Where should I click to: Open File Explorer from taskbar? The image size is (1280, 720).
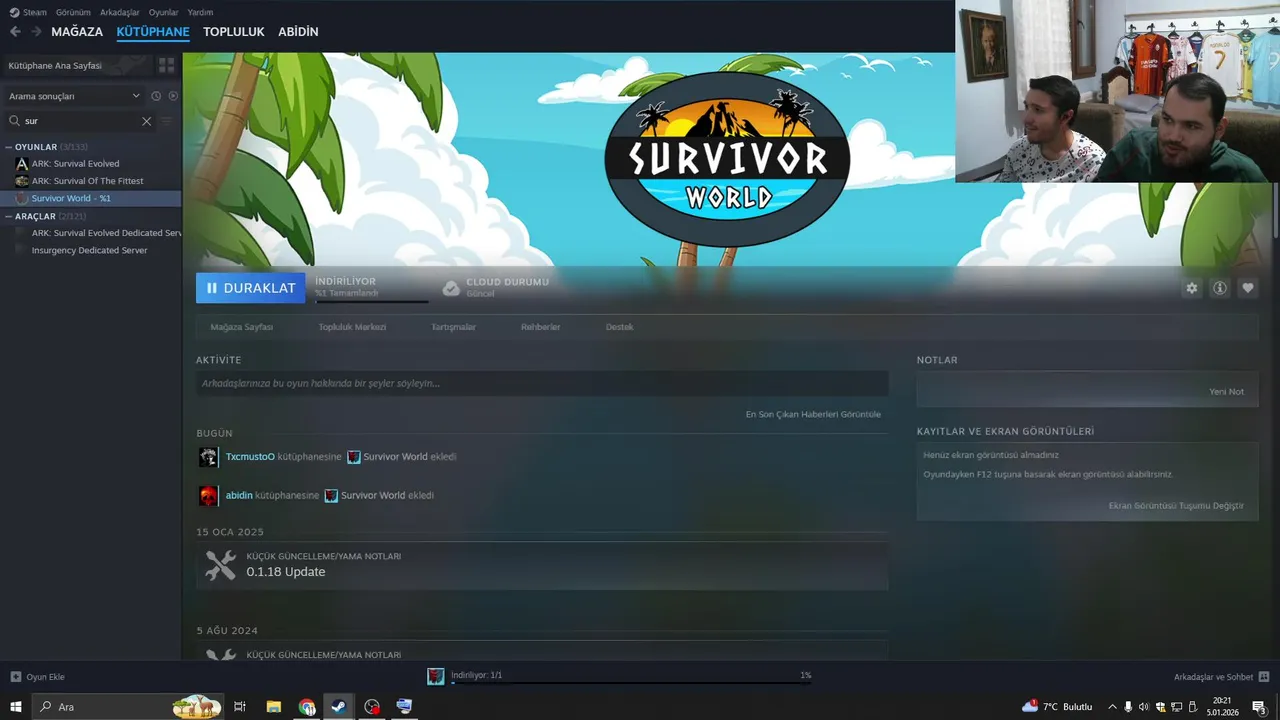[x=273, y=707]
